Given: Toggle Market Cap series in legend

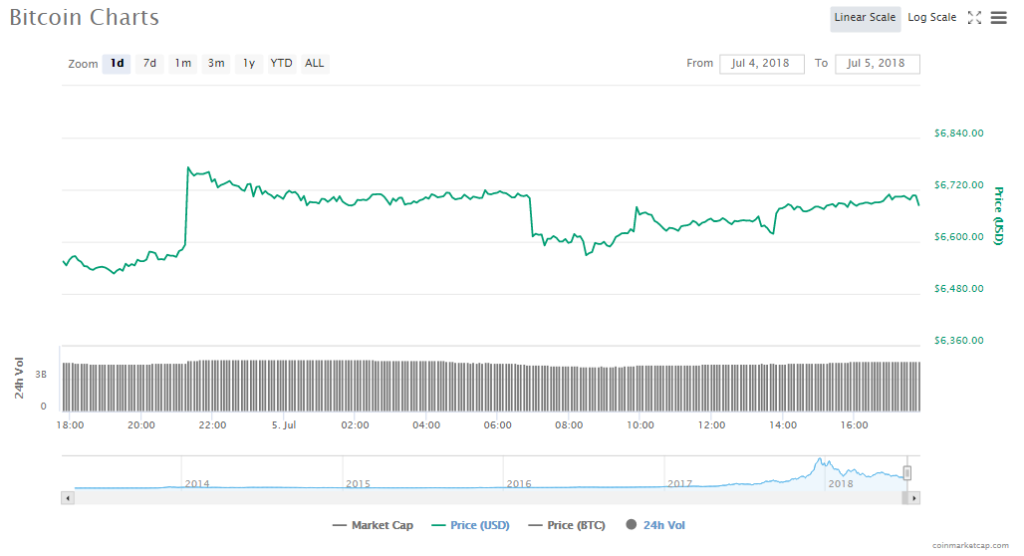Looking at the screenshot, I should (x=373, y=525).
